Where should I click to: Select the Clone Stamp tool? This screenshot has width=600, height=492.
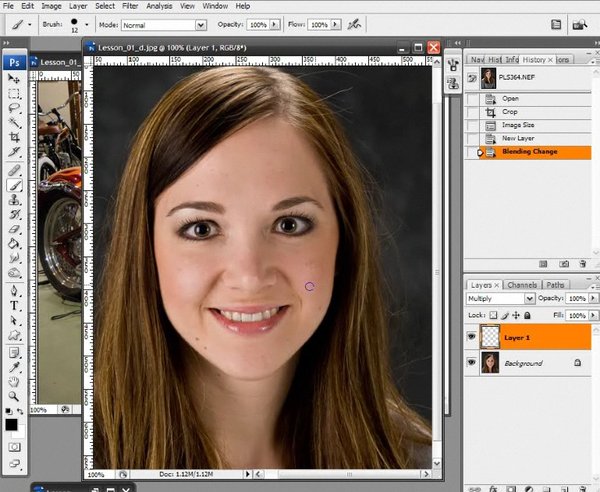(x=15, y=200)
